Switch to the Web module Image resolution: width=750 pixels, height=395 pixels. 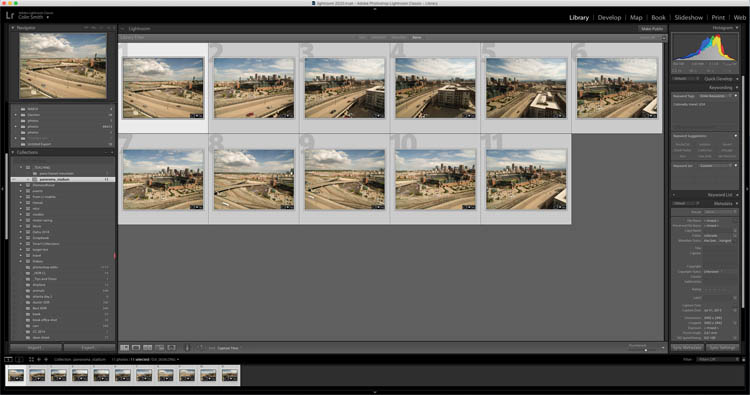[x=739, y=17]
